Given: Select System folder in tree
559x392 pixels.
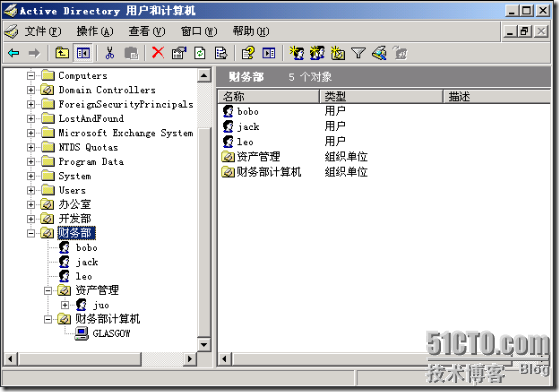Looking at the screenshot, I should coord(75,176).
